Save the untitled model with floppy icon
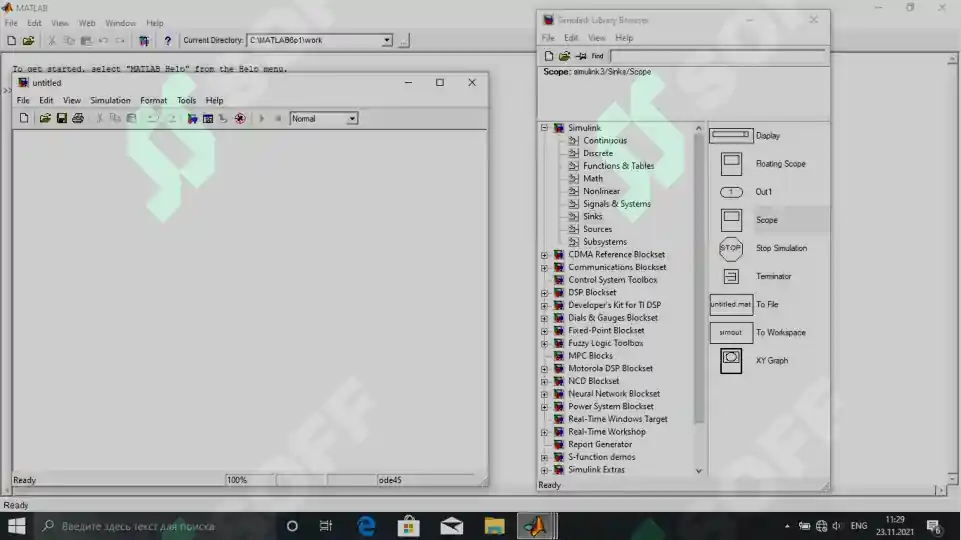Image resolution: width=961 pixels, height=540 pixels. coord(61,118)
